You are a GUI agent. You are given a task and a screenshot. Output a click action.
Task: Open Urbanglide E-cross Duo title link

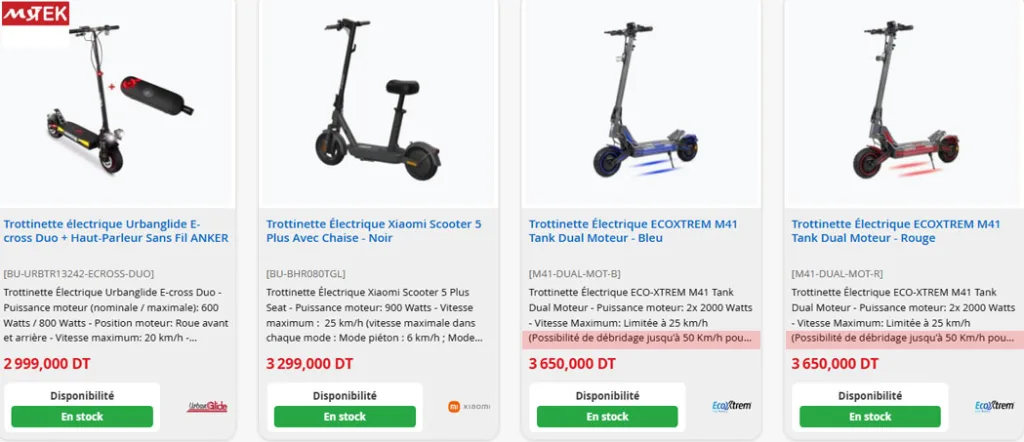116,231
